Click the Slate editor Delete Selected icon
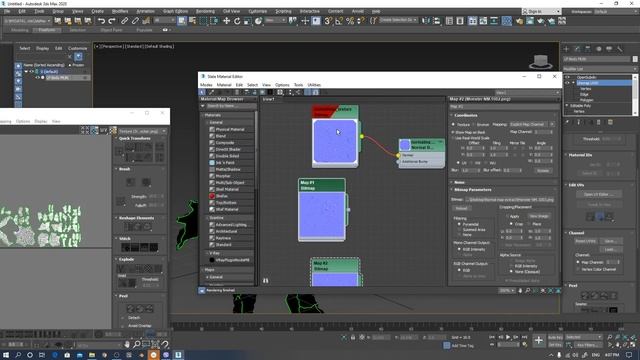The image size is (640, 360). click(x=237, y=92)
